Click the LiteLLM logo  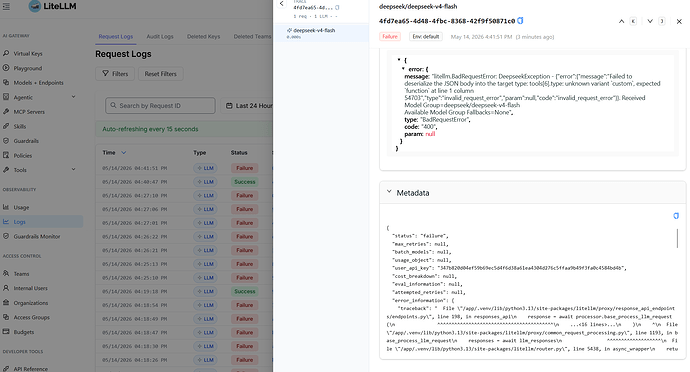52,6
